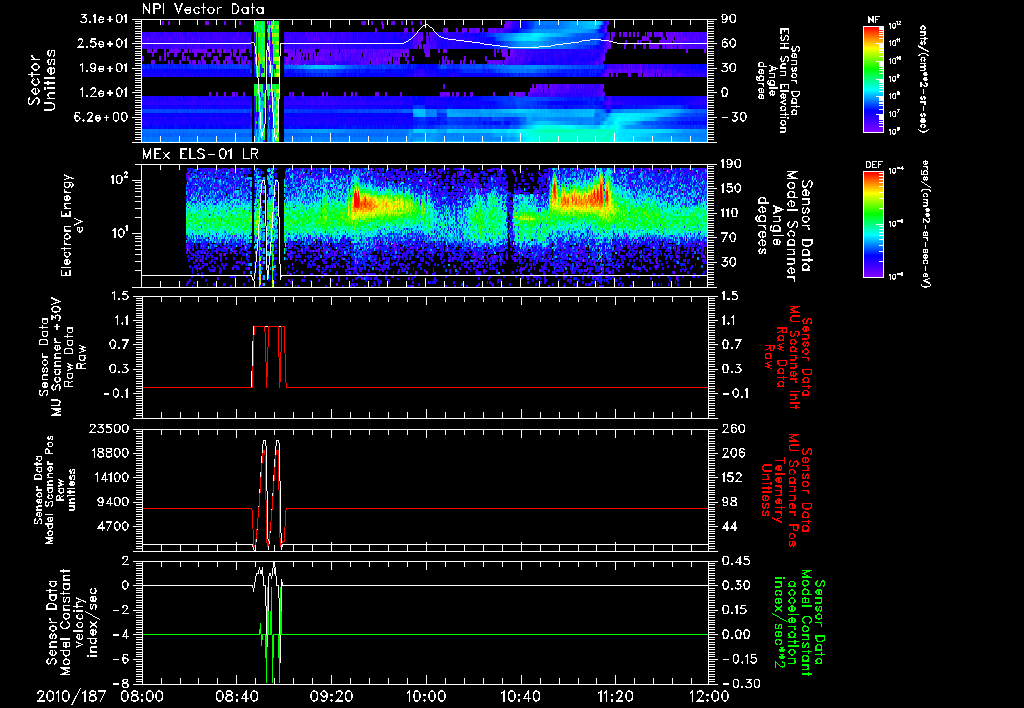Click the 11:20 time axis label

(615, 696)
